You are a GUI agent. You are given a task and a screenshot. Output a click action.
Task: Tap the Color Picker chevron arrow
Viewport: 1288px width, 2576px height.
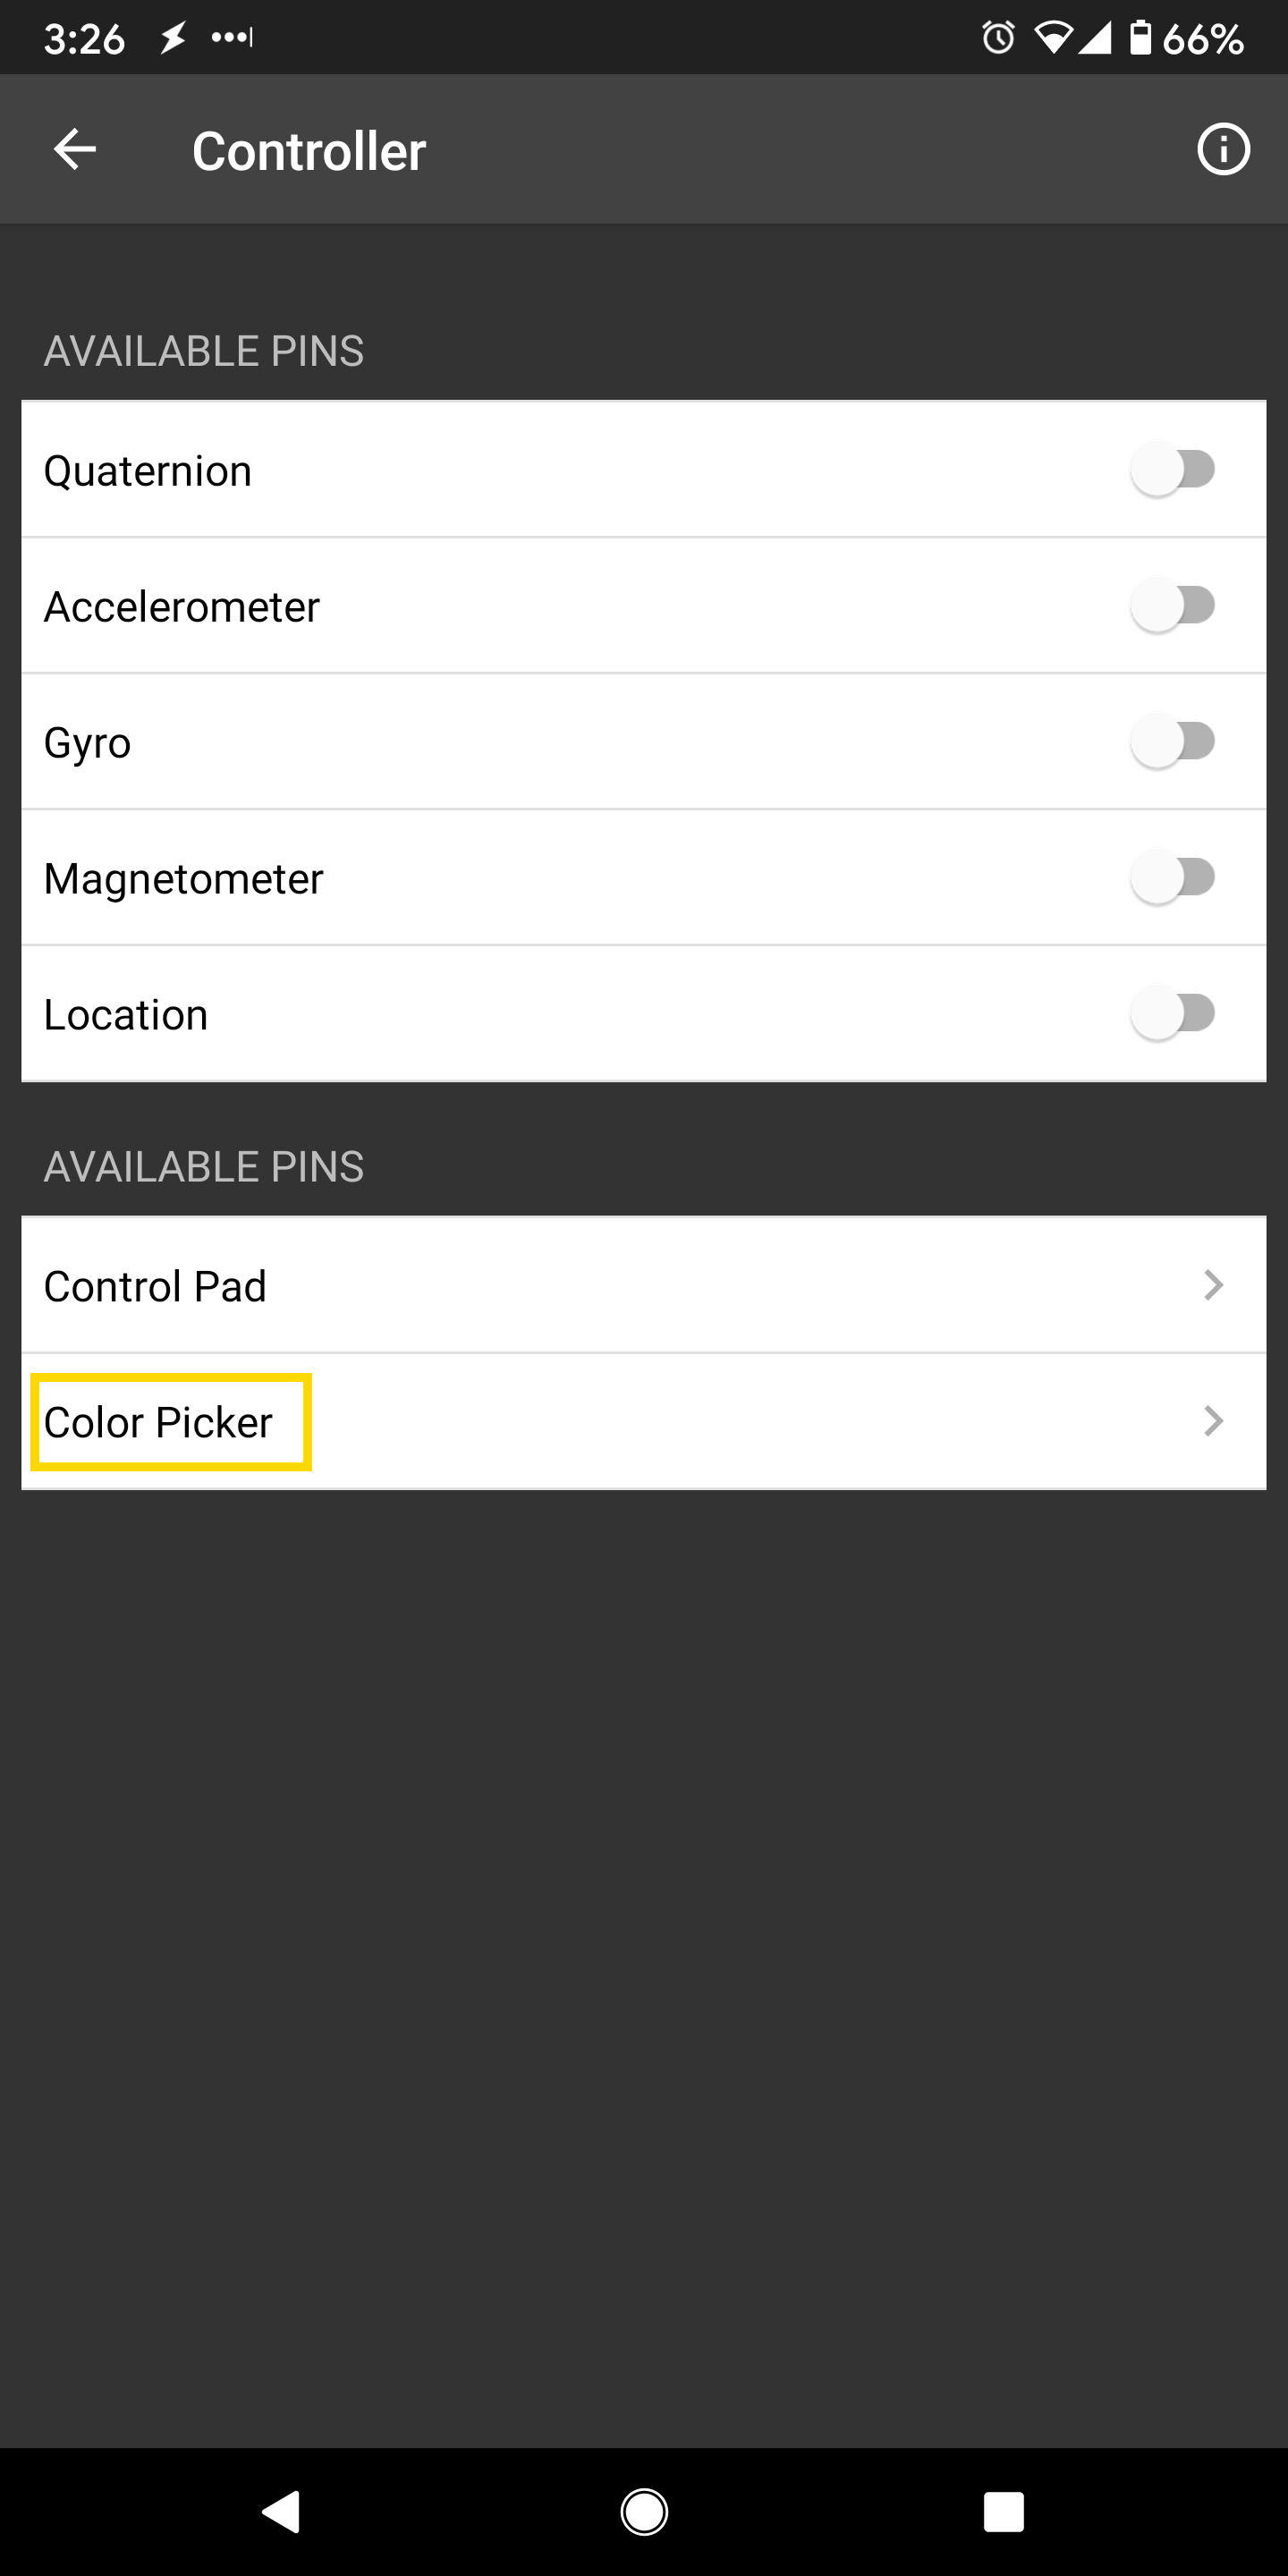click(x=1213, y=1421)
